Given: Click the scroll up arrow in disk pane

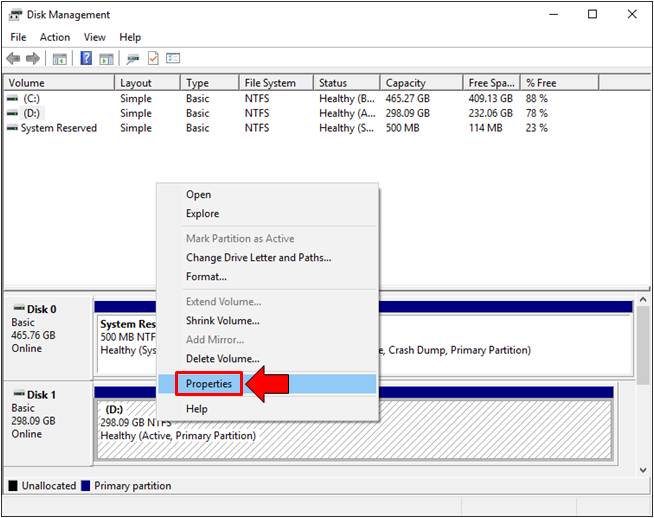Looking at the screenshot, I should point(643,299).
